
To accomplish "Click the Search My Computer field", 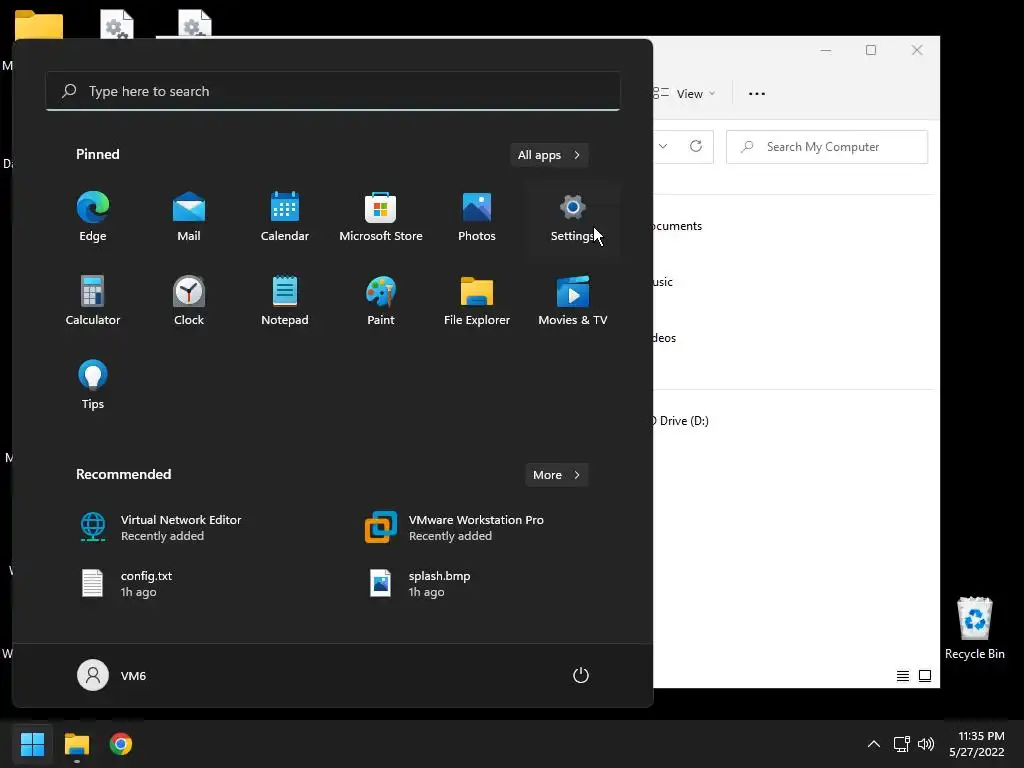I will pyautogui.click(x=827, y=147).
